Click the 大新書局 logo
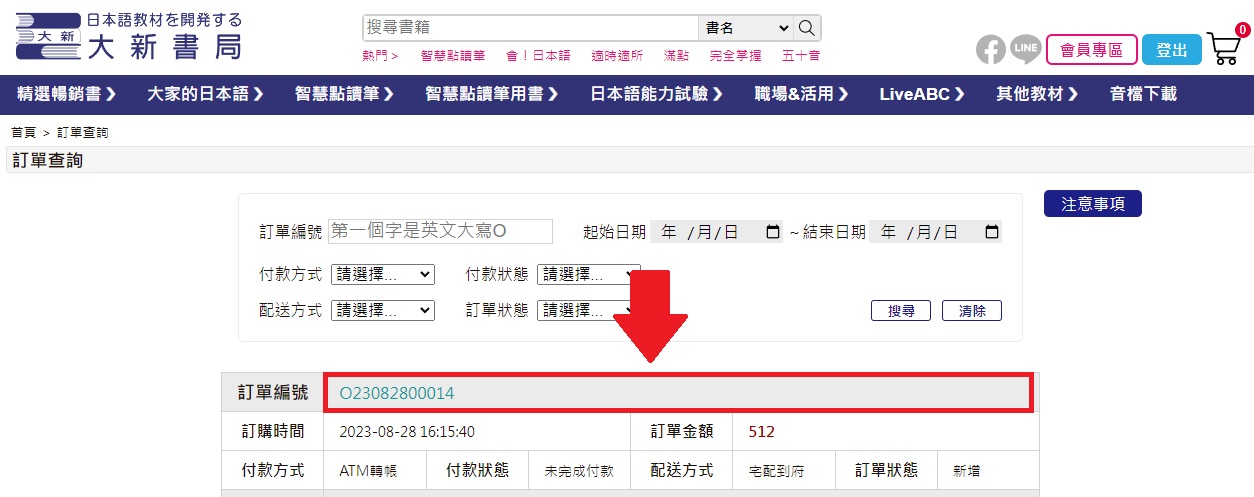 point(129,37)
